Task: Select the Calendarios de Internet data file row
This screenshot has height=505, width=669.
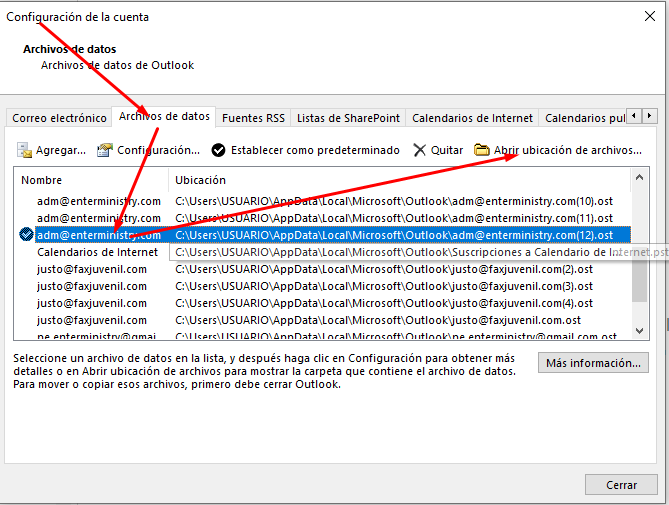Action: click(97, 252)
